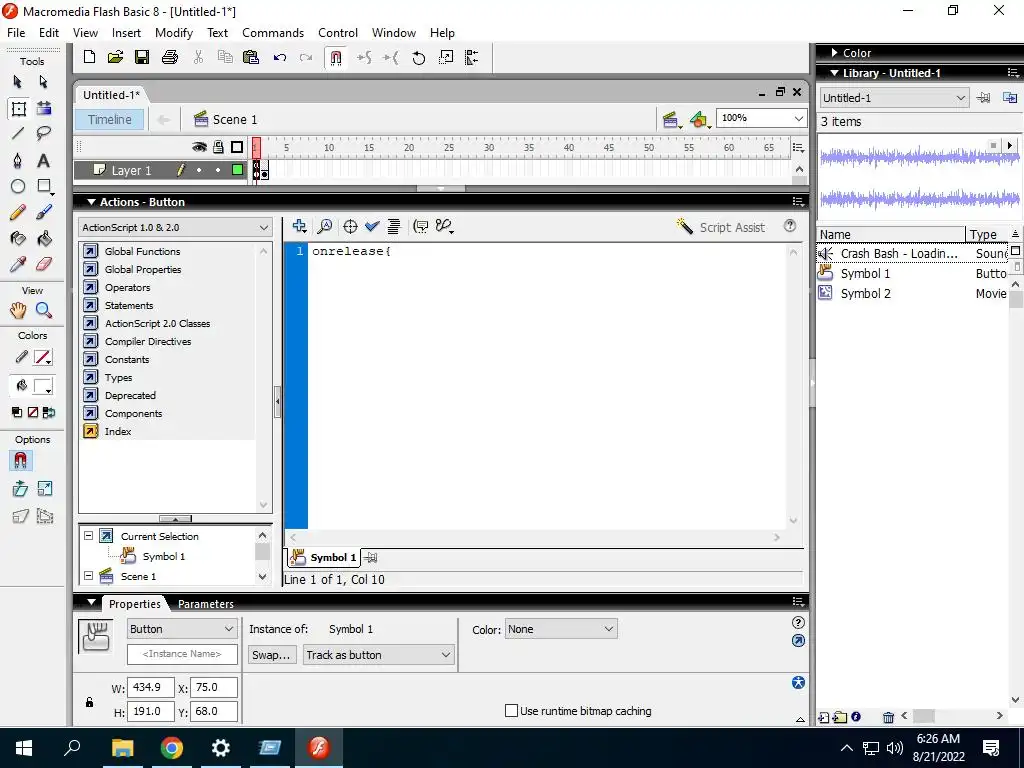Expand the Color panel
This screenshot has height=768, width=1024.
click(835, 53)
